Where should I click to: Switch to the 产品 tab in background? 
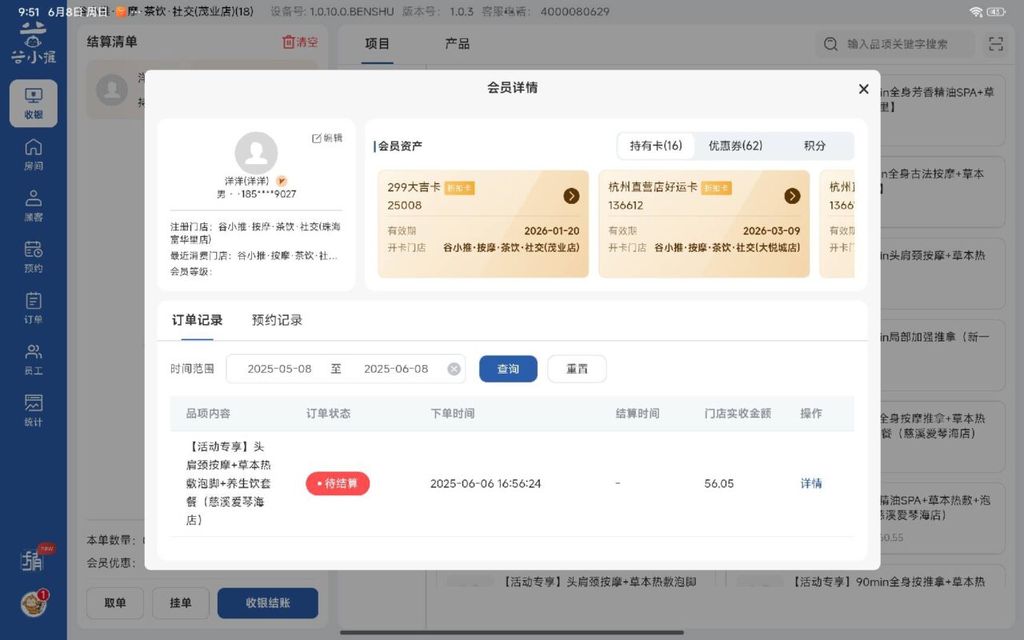[457, 44]
